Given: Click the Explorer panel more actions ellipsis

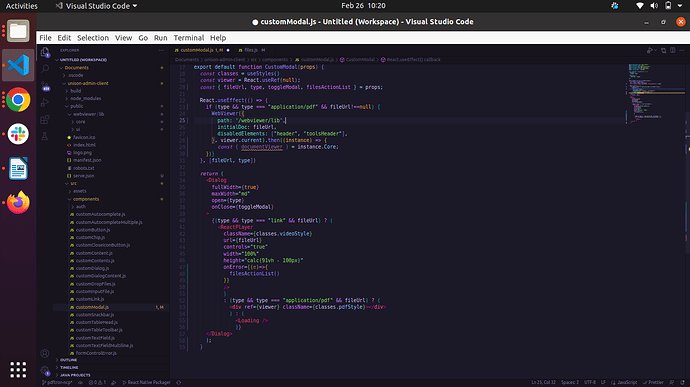Looking at the screenshot, I should coord(161,50).
